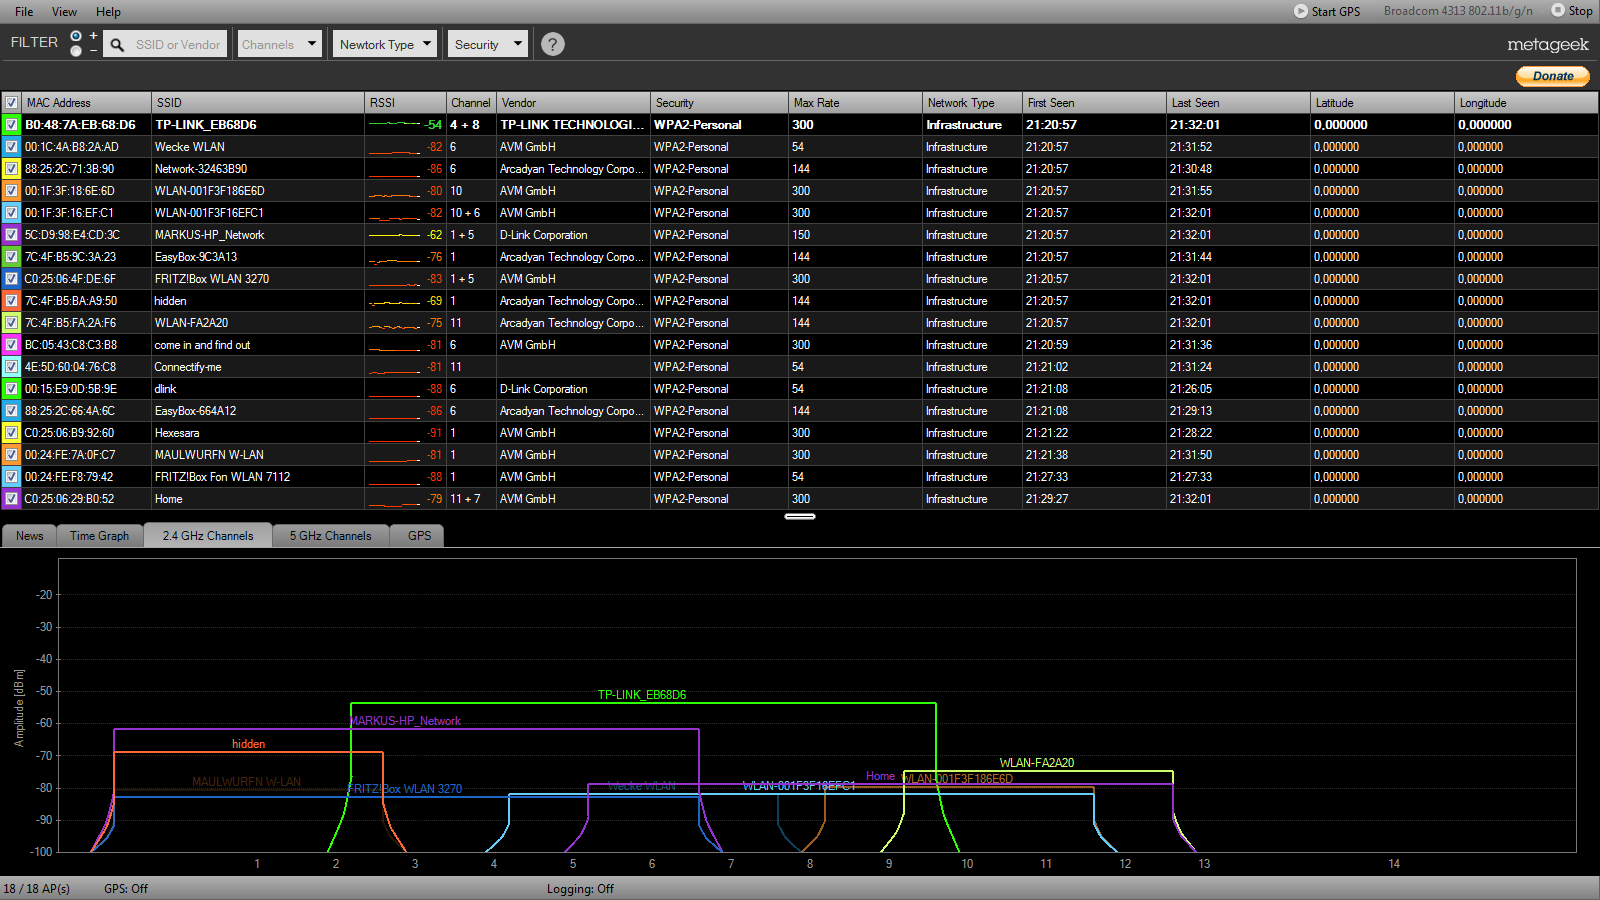Sort by the Latitude column header

point(1383,103)
